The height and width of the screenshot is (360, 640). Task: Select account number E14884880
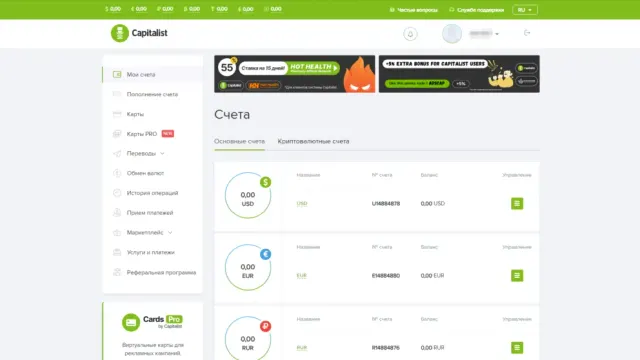pyautogui.click(x=386, y=276)
